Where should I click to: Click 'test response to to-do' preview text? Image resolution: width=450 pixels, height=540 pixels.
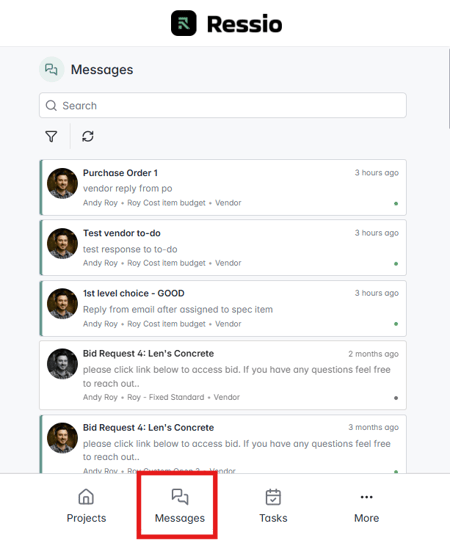[130, 249]
